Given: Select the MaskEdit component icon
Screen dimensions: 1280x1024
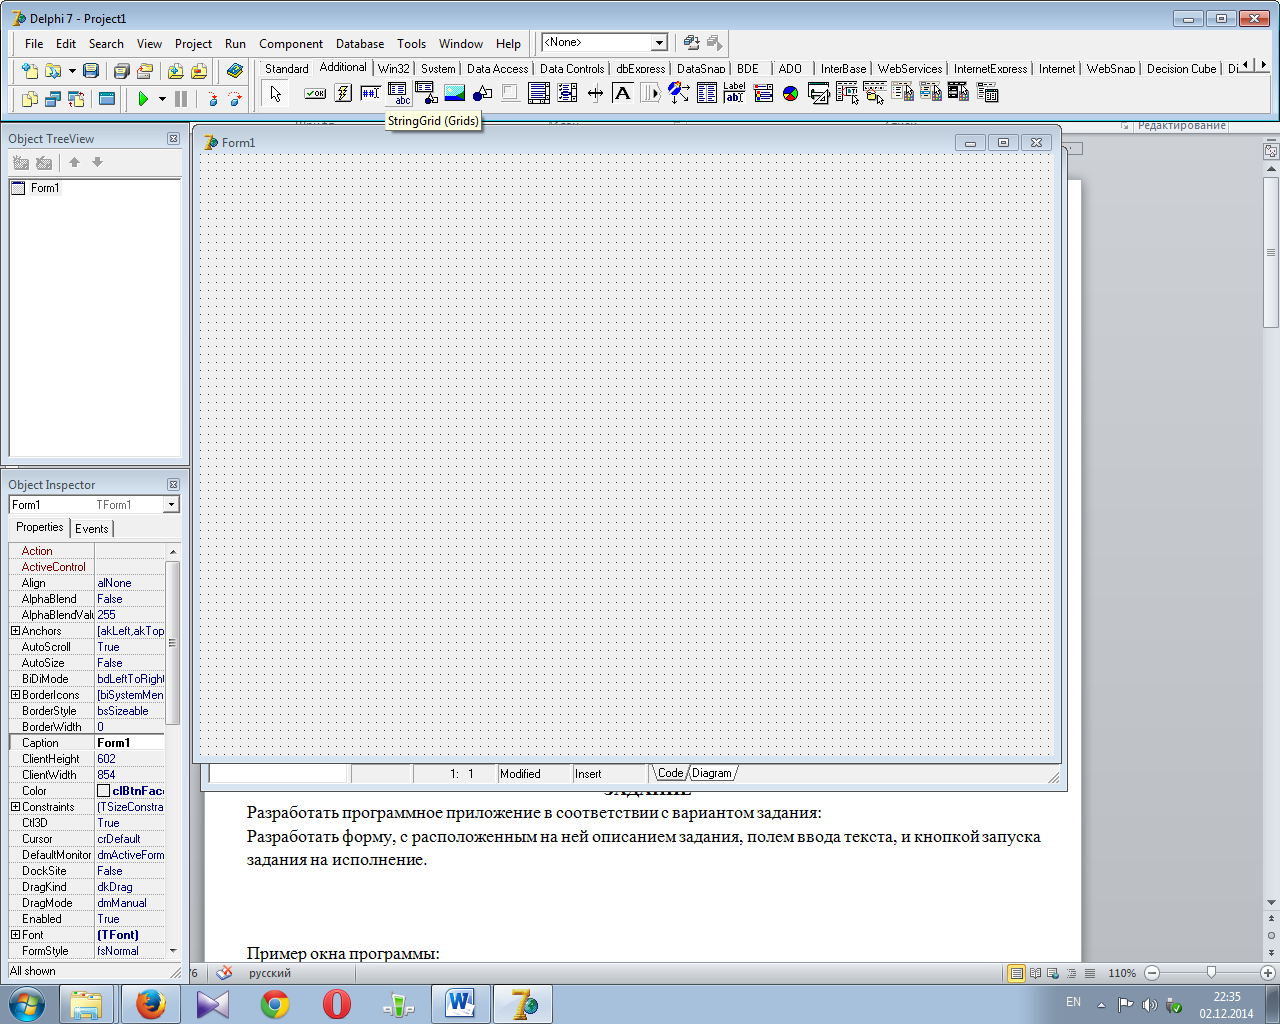Looking at the screenshot, I should (370, 93).
